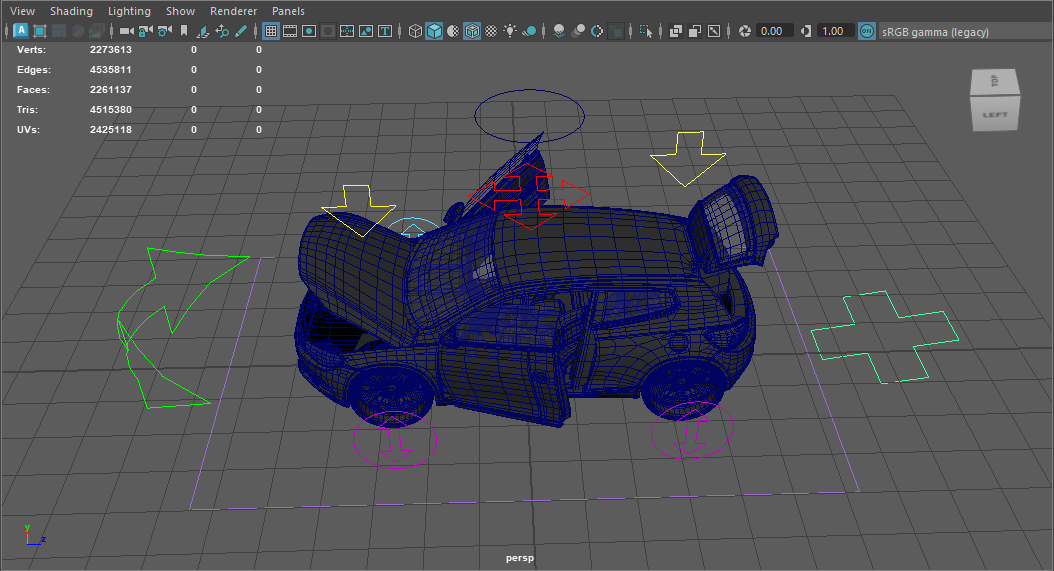
Task: Click the image plane icon
Action: (203, 31)
